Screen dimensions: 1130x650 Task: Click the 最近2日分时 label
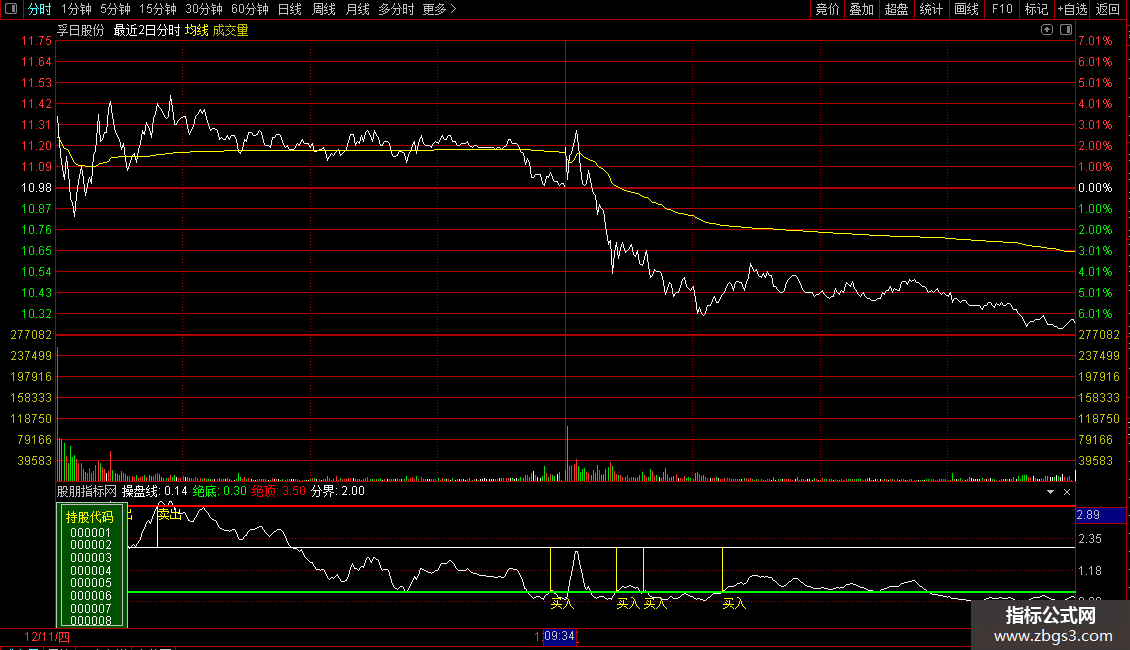click(x=146, y=30)
